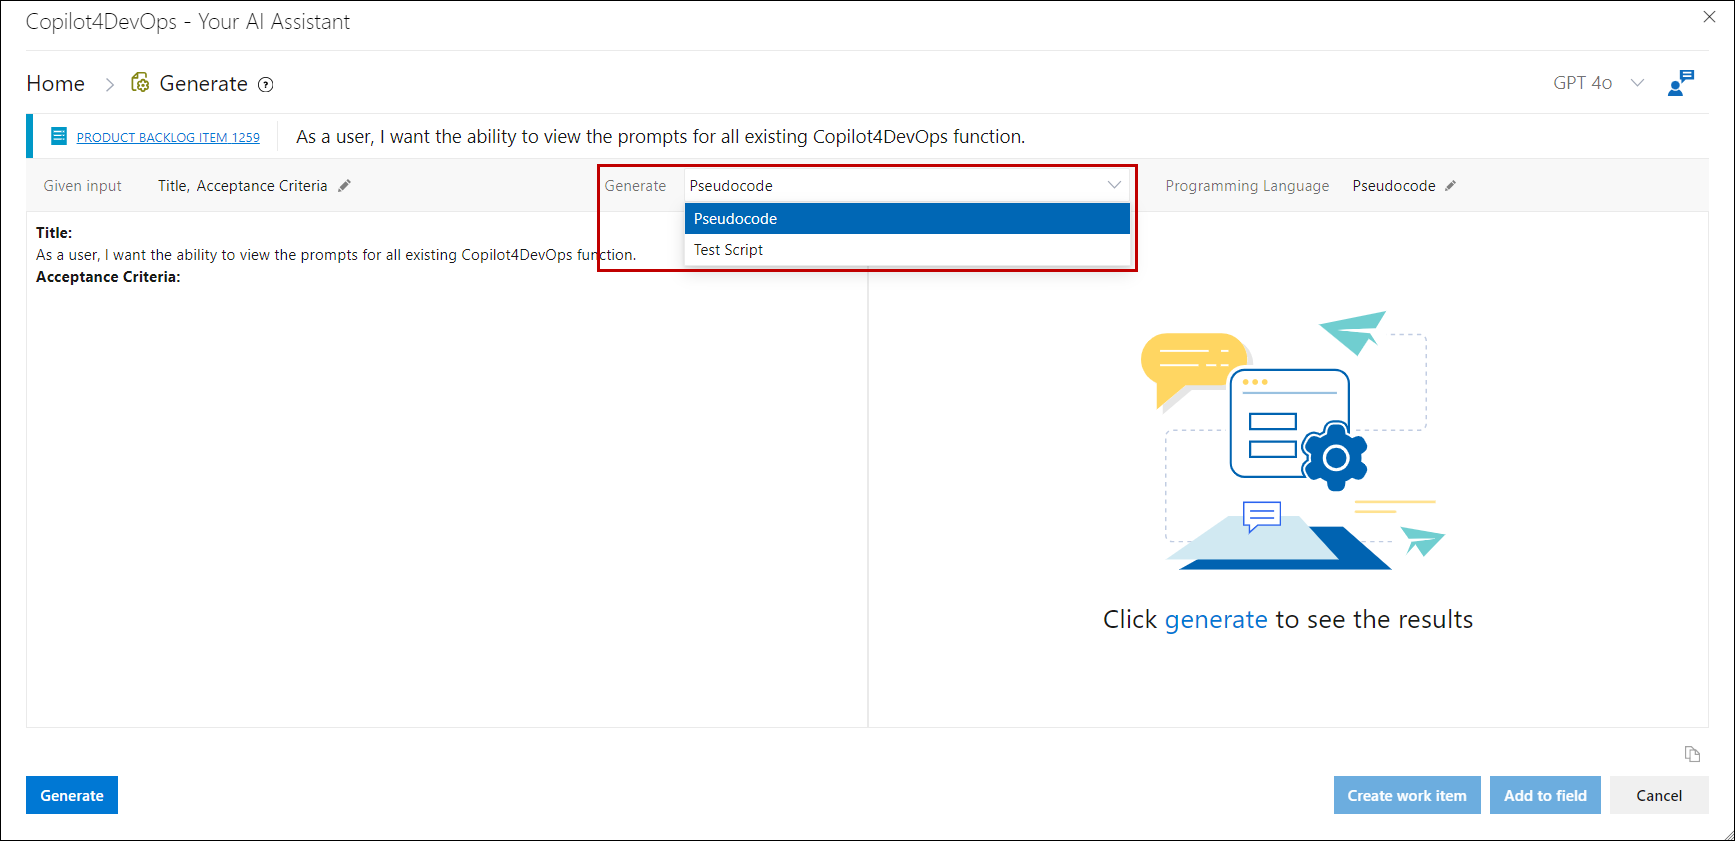
Task: Click the GPT 4o model label
Action: click(x=1582, y=83)
